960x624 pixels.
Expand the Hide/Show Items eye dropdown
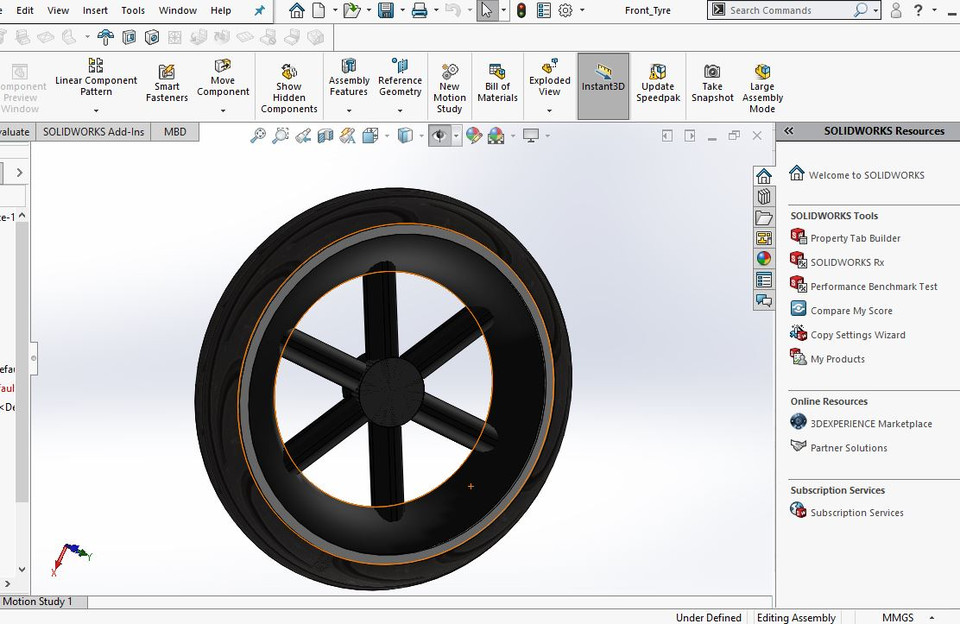455,135
